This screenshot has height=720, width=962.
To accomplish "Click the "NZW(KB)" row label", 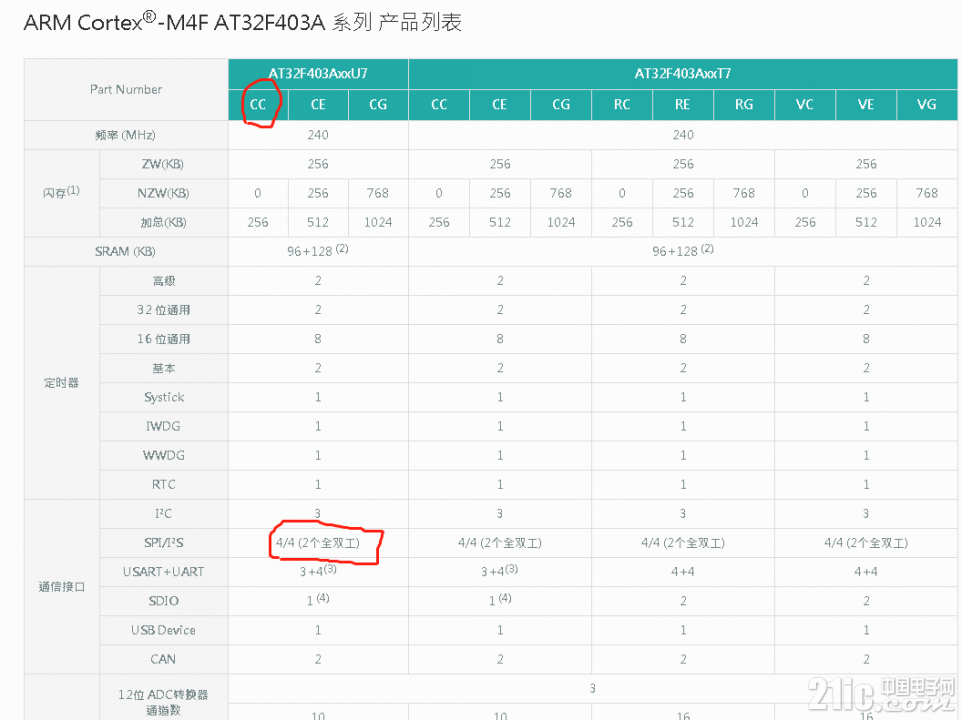I will pos(163,193).
